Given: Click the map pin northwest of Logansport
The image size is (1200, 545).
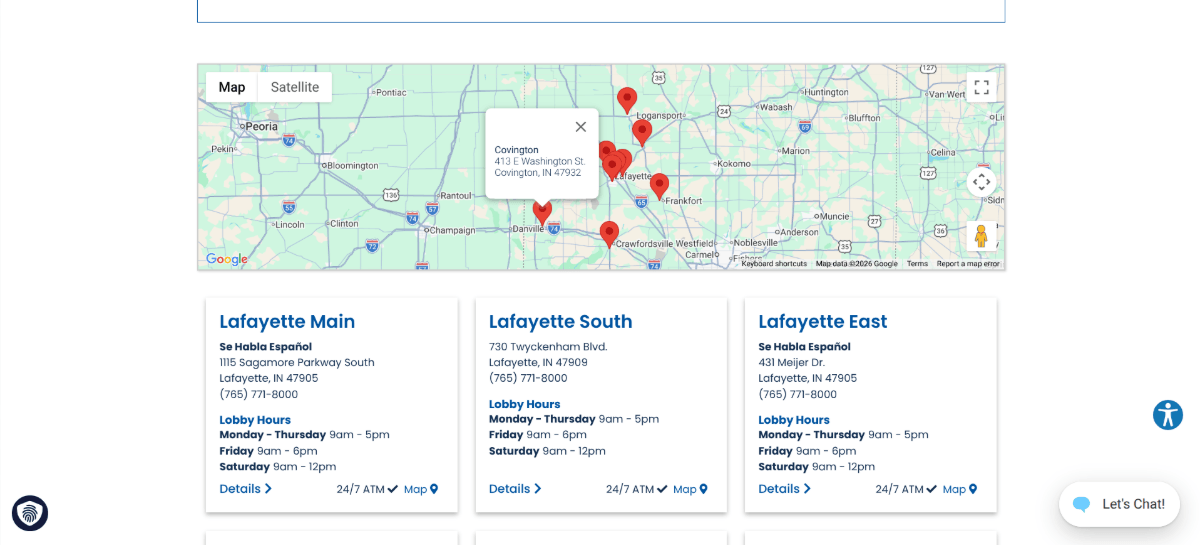Looking at the screenshot, I should [627, 101].
